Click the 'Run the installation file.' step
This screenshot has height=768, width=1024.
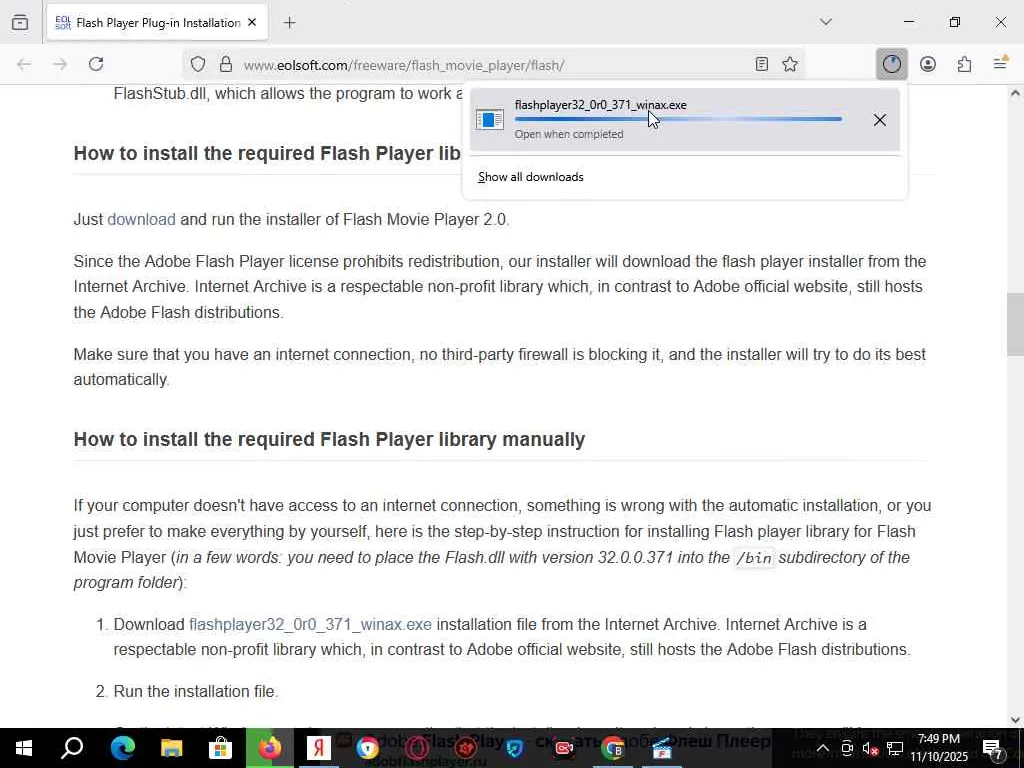click(x=196, y=692)
